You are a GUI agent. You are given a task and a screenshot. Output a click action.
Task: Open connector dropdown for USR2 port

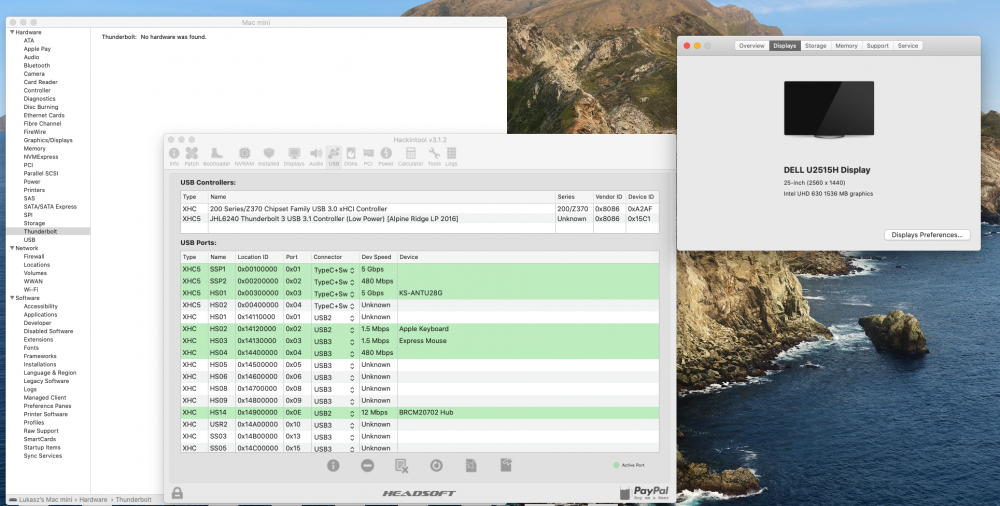[334, 425]
